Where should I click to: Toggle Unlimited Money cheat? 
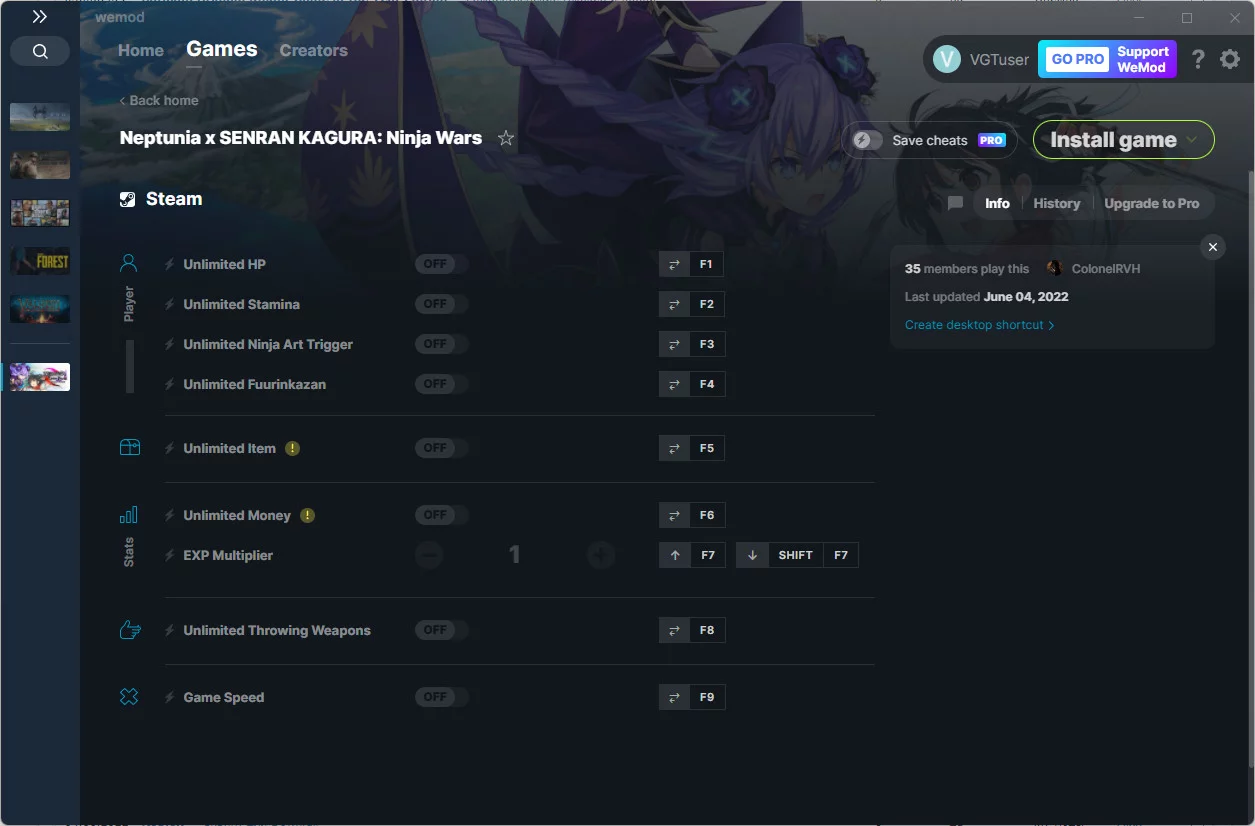[x=441, y=515]
